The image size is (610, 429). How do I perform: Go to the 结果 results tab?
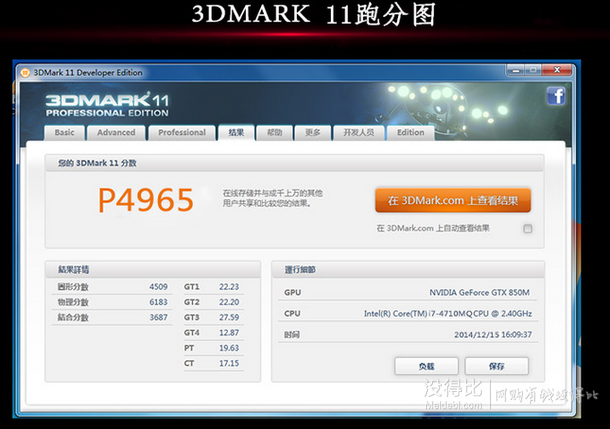coord(236,133)
